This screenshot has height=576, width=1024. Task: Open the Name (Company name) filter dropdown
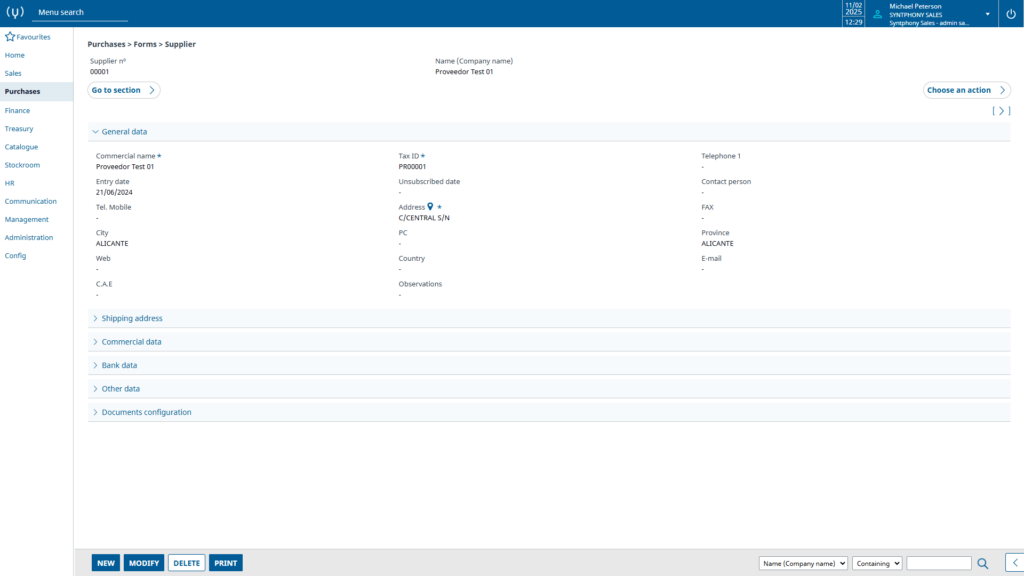803,564
